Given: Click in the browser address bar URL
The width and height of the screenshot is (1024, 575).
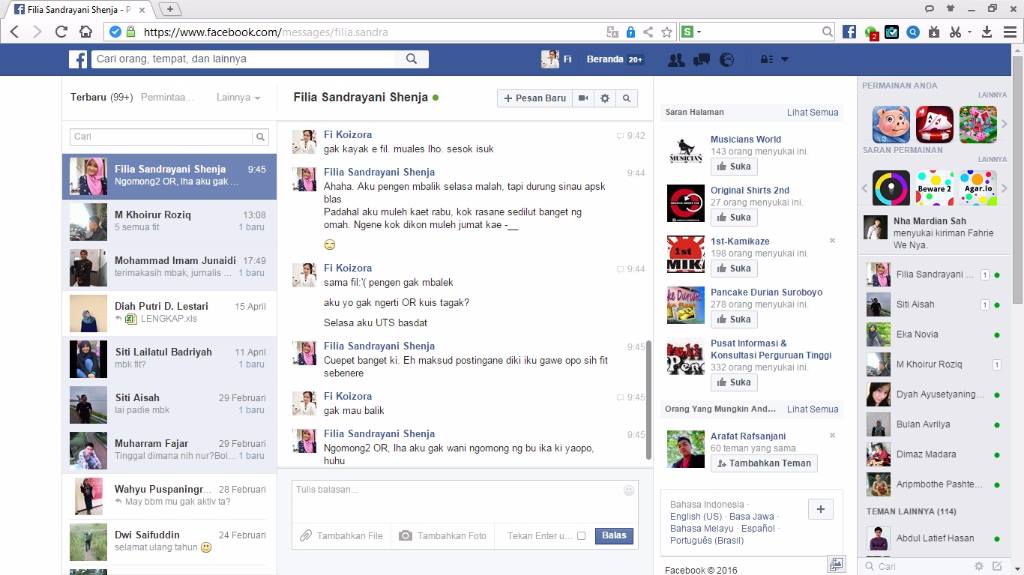Looking at the screenshot, I should pos(266,32).
